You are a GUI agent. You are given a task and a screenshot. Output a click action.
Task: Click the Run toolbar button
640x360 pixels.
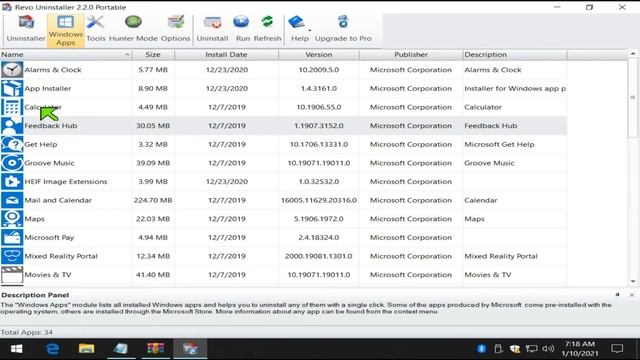(x=242, y=29)
